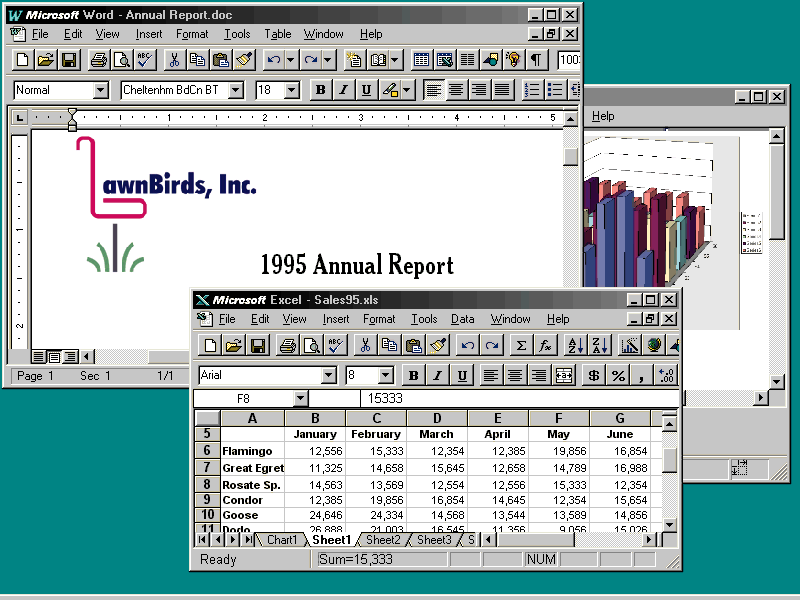Click the AutoSum icon in Excel toolbar

[521, 346]
